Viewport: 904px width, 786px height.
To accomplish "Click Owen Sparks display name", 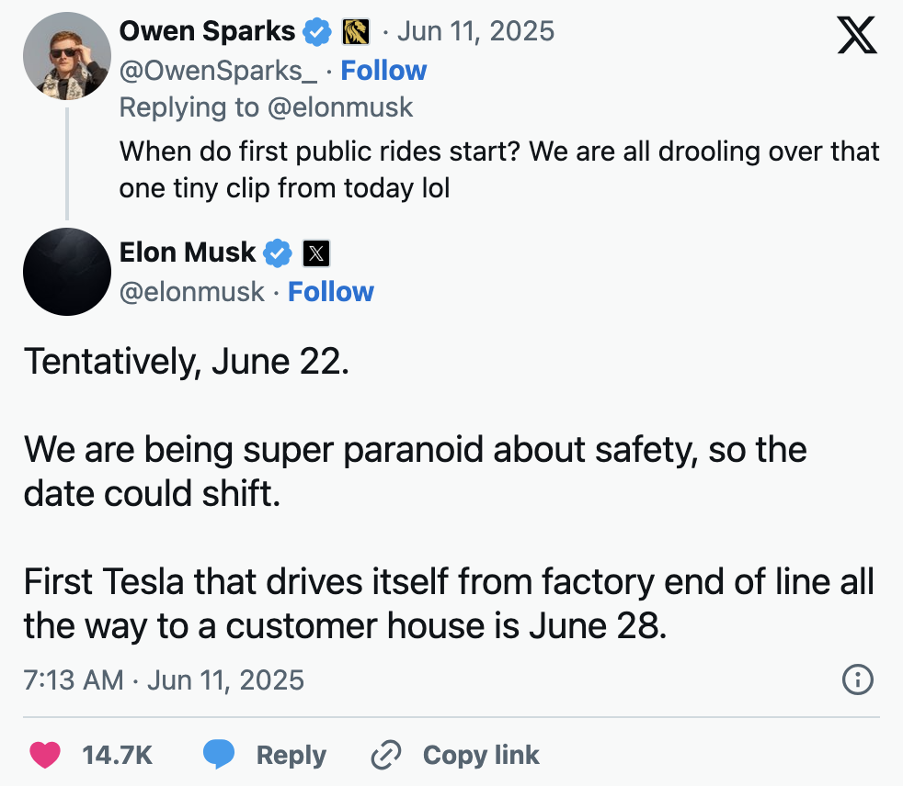I will pos(207,32).
